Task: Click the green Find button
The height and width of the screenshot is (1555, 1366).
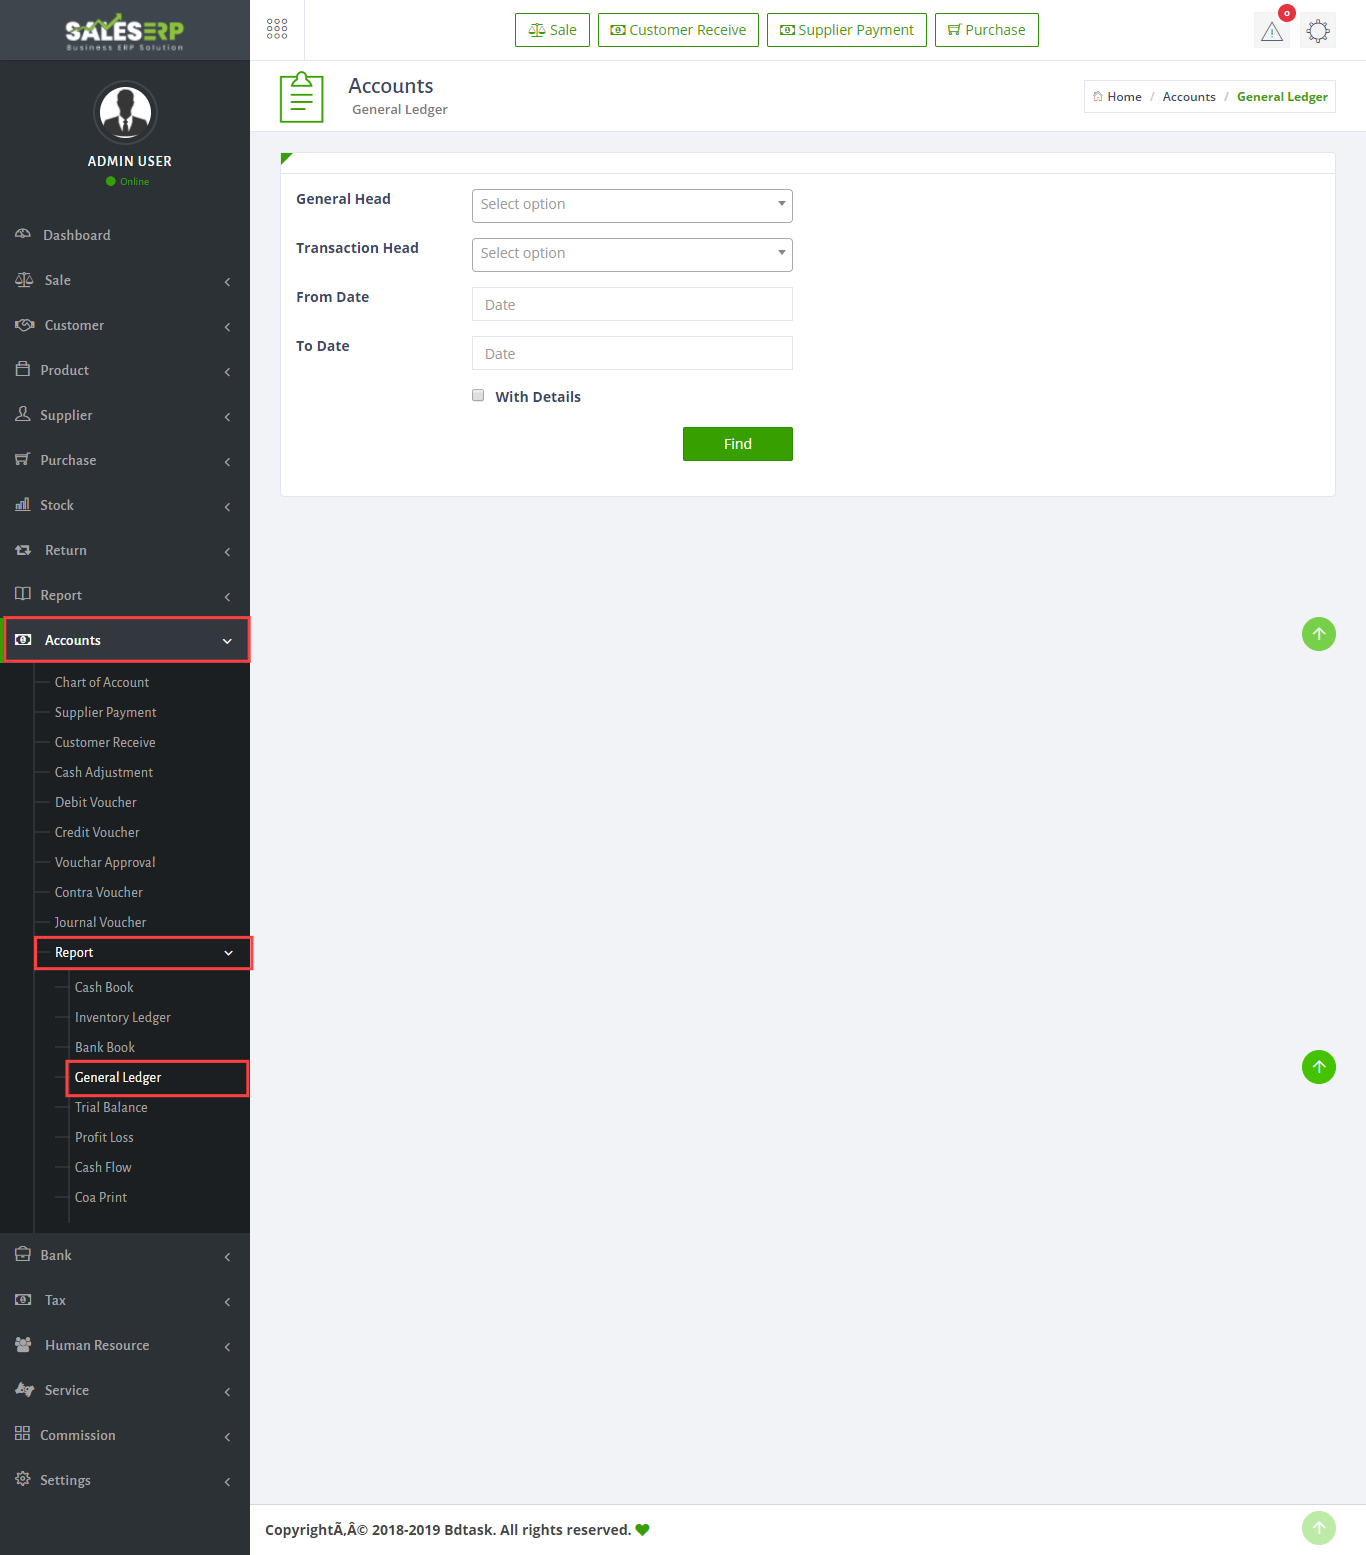Action: (x=737, y=444)
